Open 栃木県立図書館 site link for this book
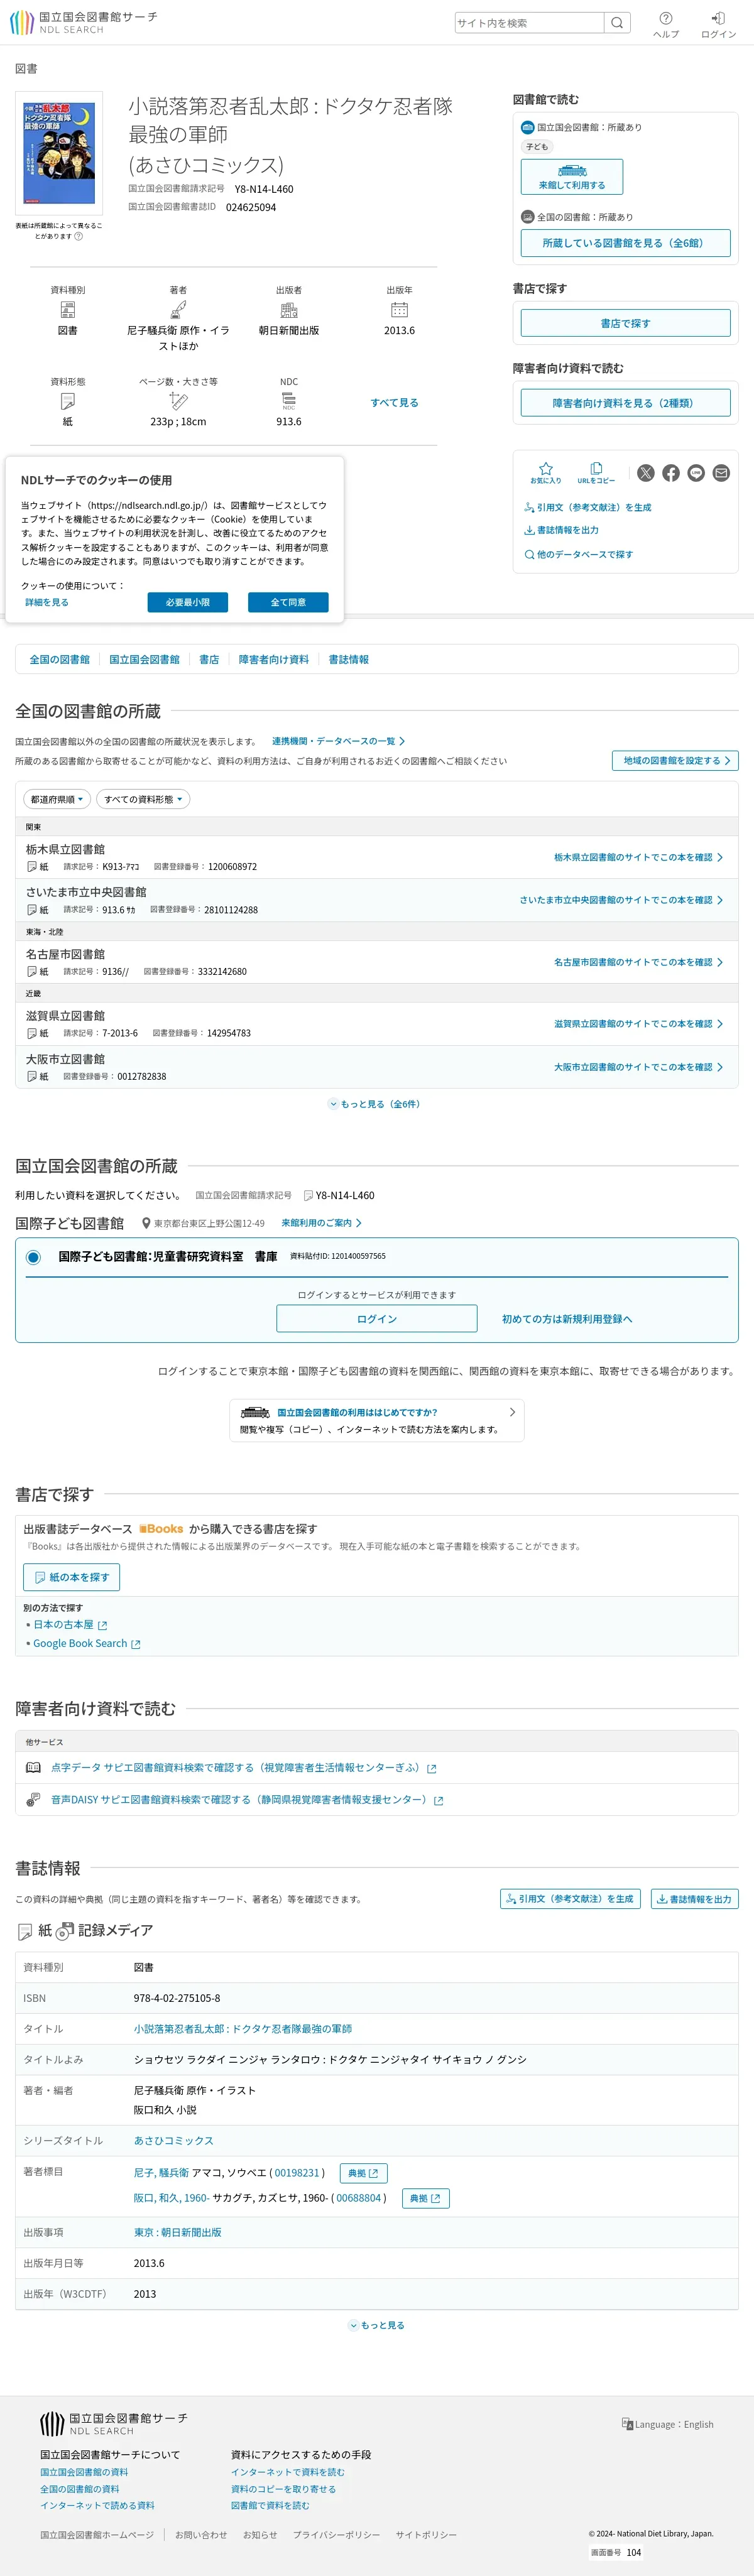 click(638, 857)
